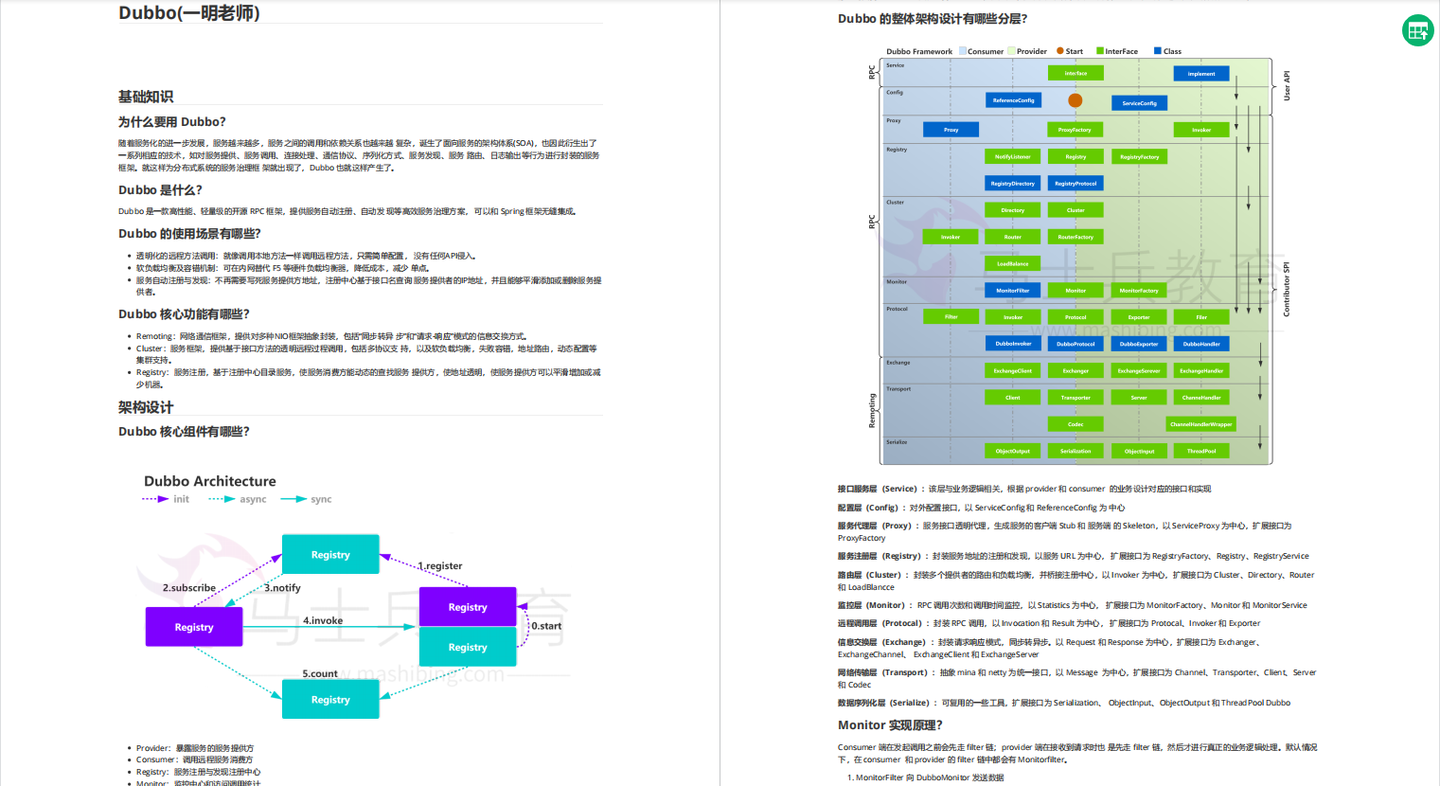Image resolution: width=1440 pixels, height=786 pixels.
Task: Click the "Dubbo Framework" legend title
Action: pos(919,51)
